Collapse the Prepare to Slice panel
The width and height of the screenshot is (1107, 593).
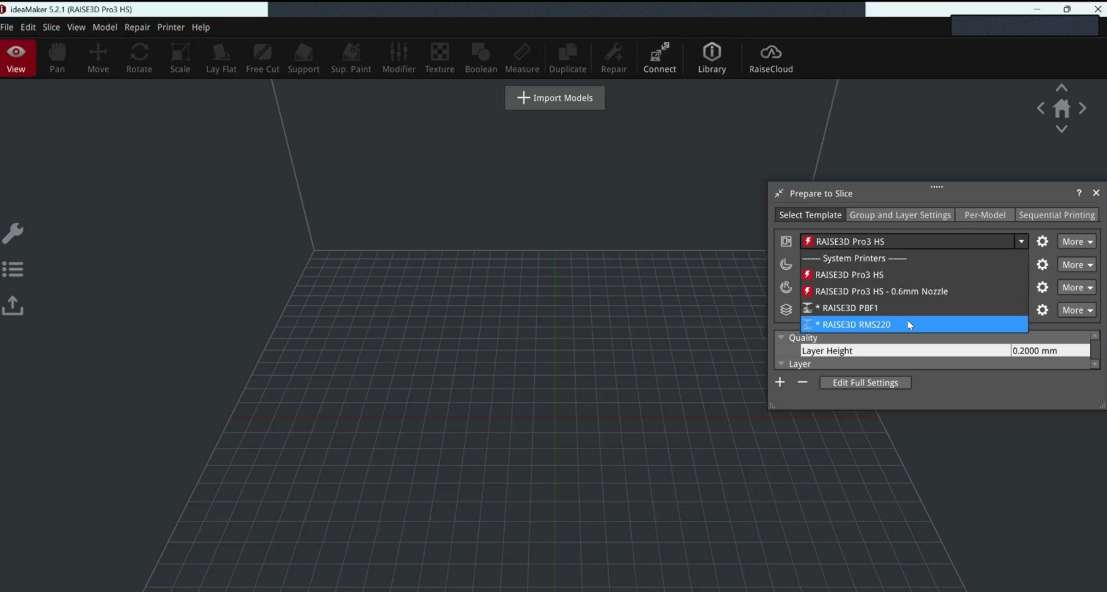[779, 193]
